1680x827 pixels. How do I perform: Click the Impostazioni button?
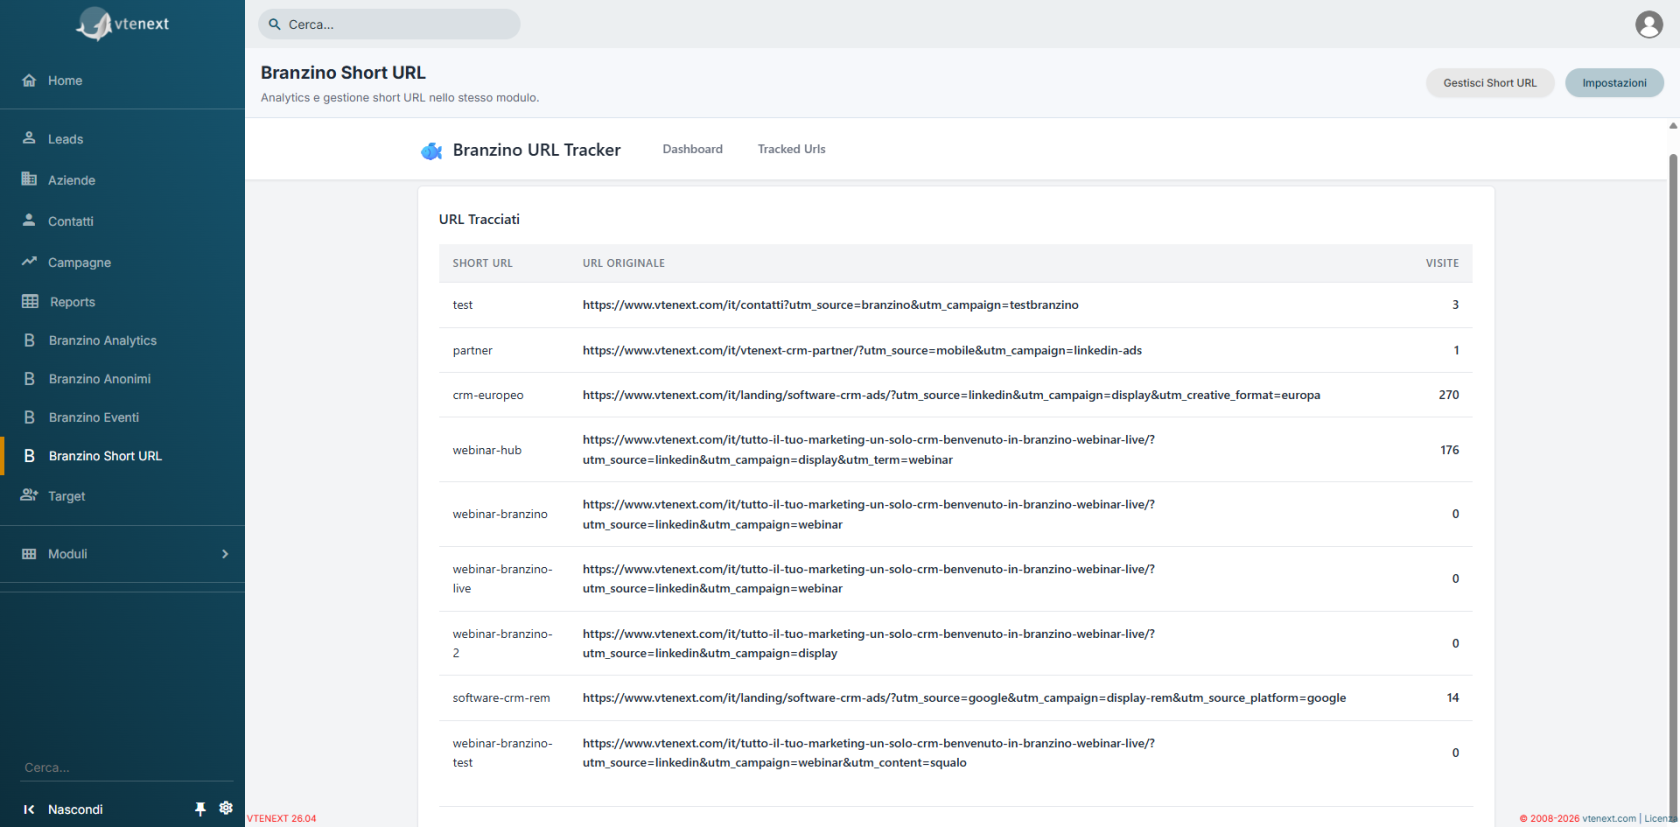click(x=1614, y=83)
